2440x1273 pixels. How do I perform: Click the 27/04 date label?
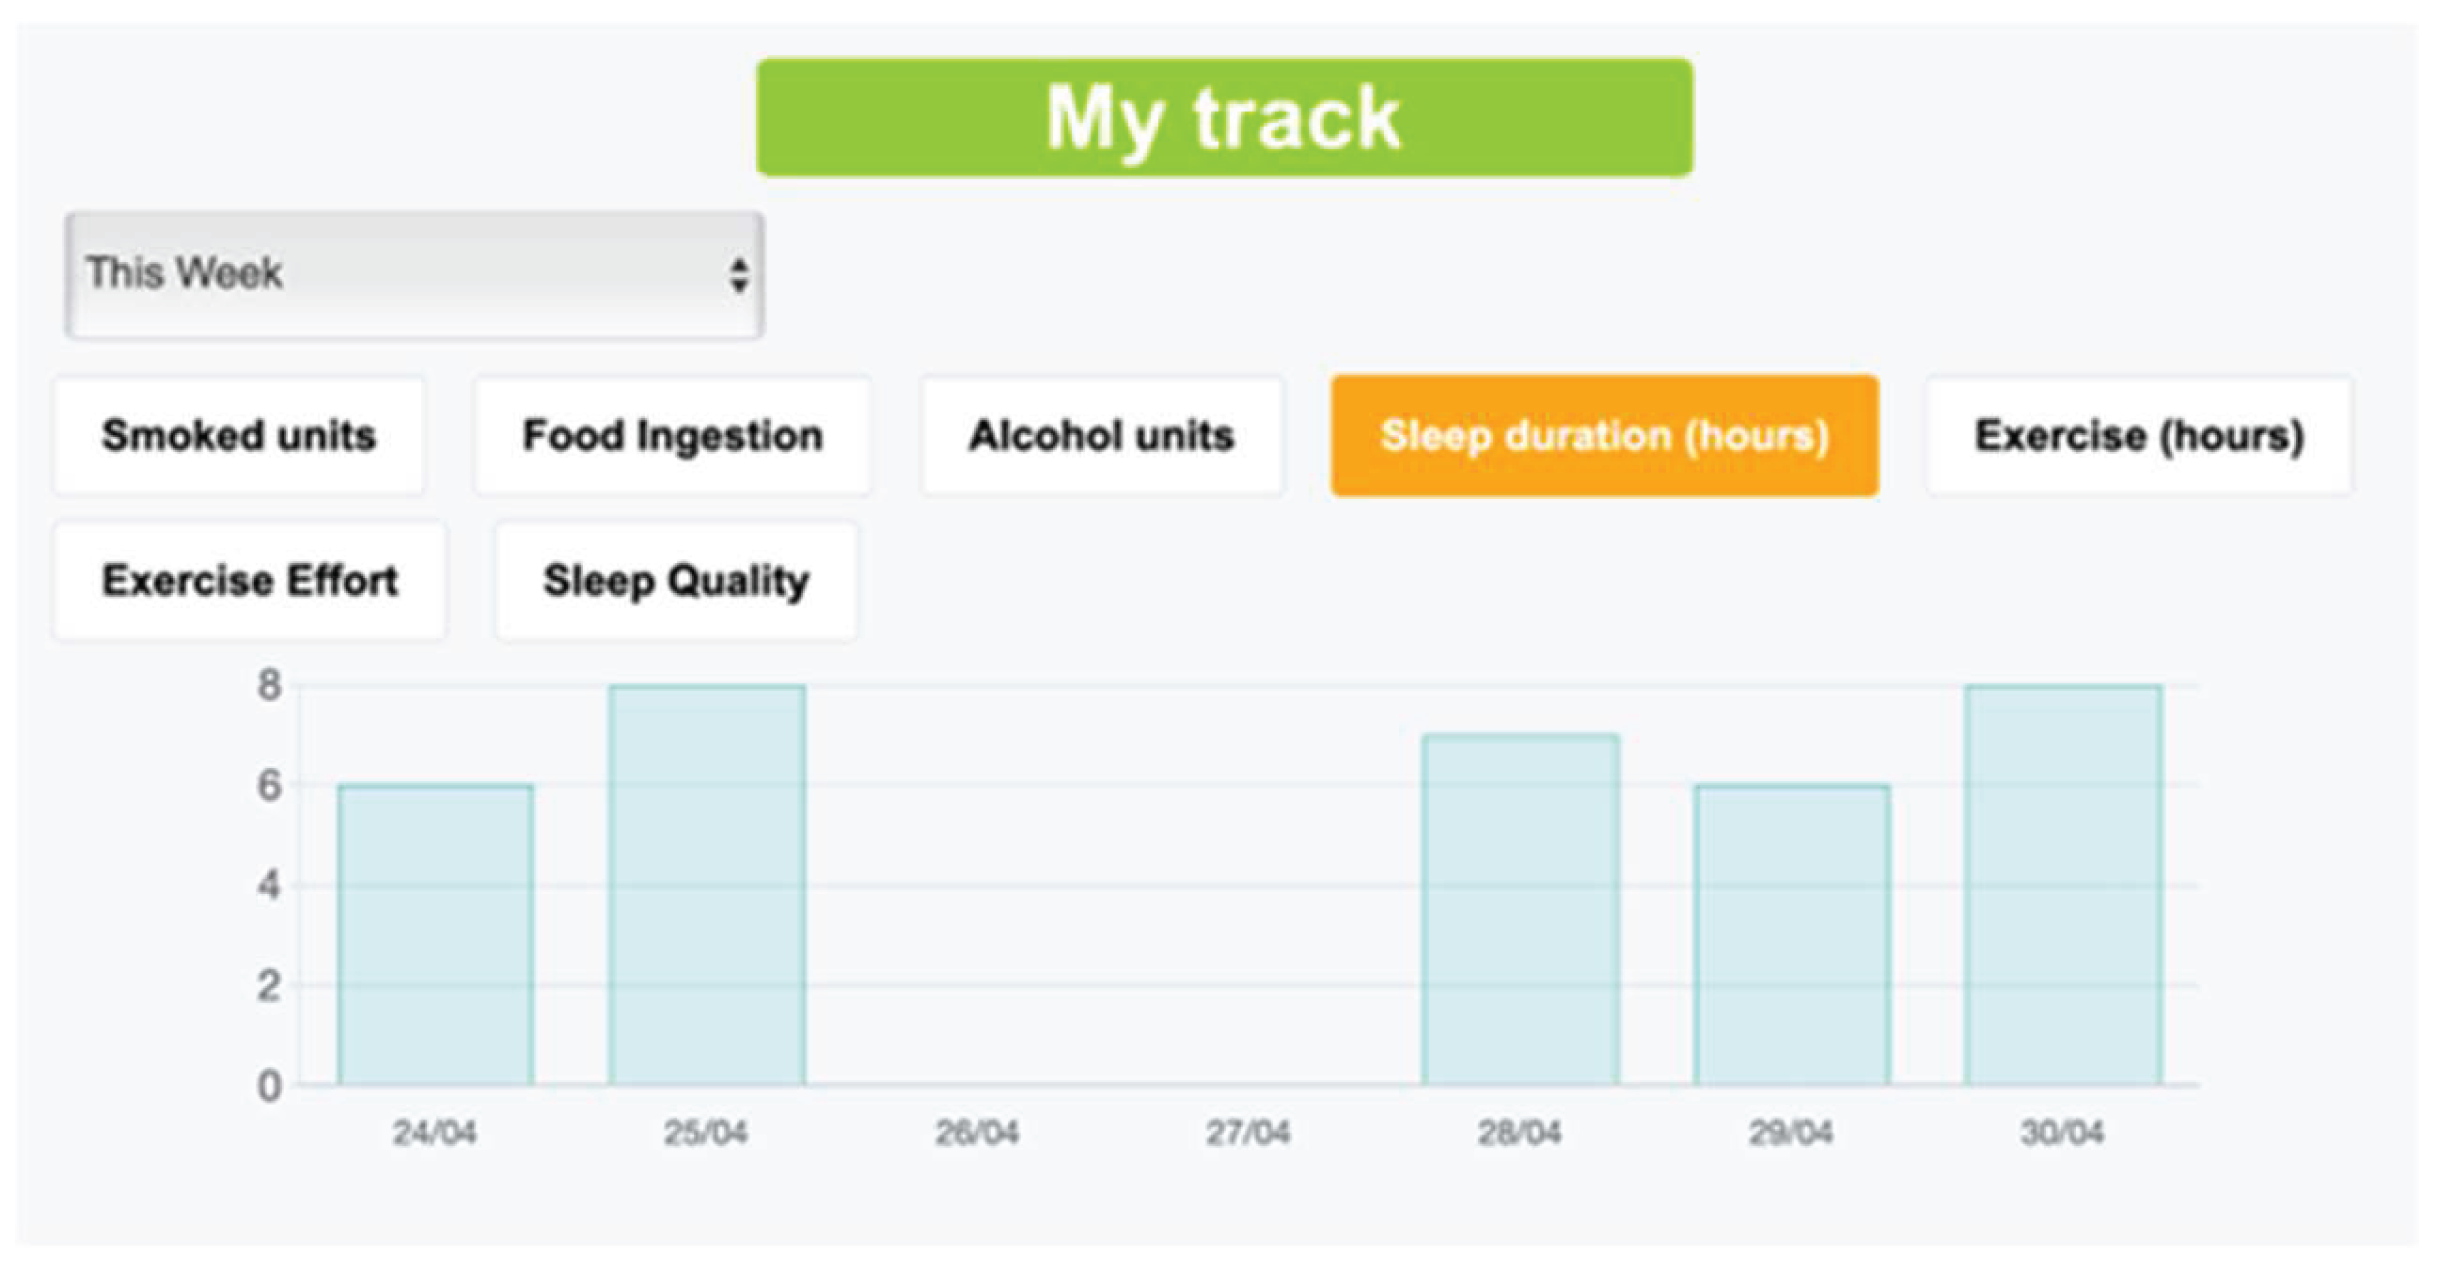[x=1248, y=1133]
